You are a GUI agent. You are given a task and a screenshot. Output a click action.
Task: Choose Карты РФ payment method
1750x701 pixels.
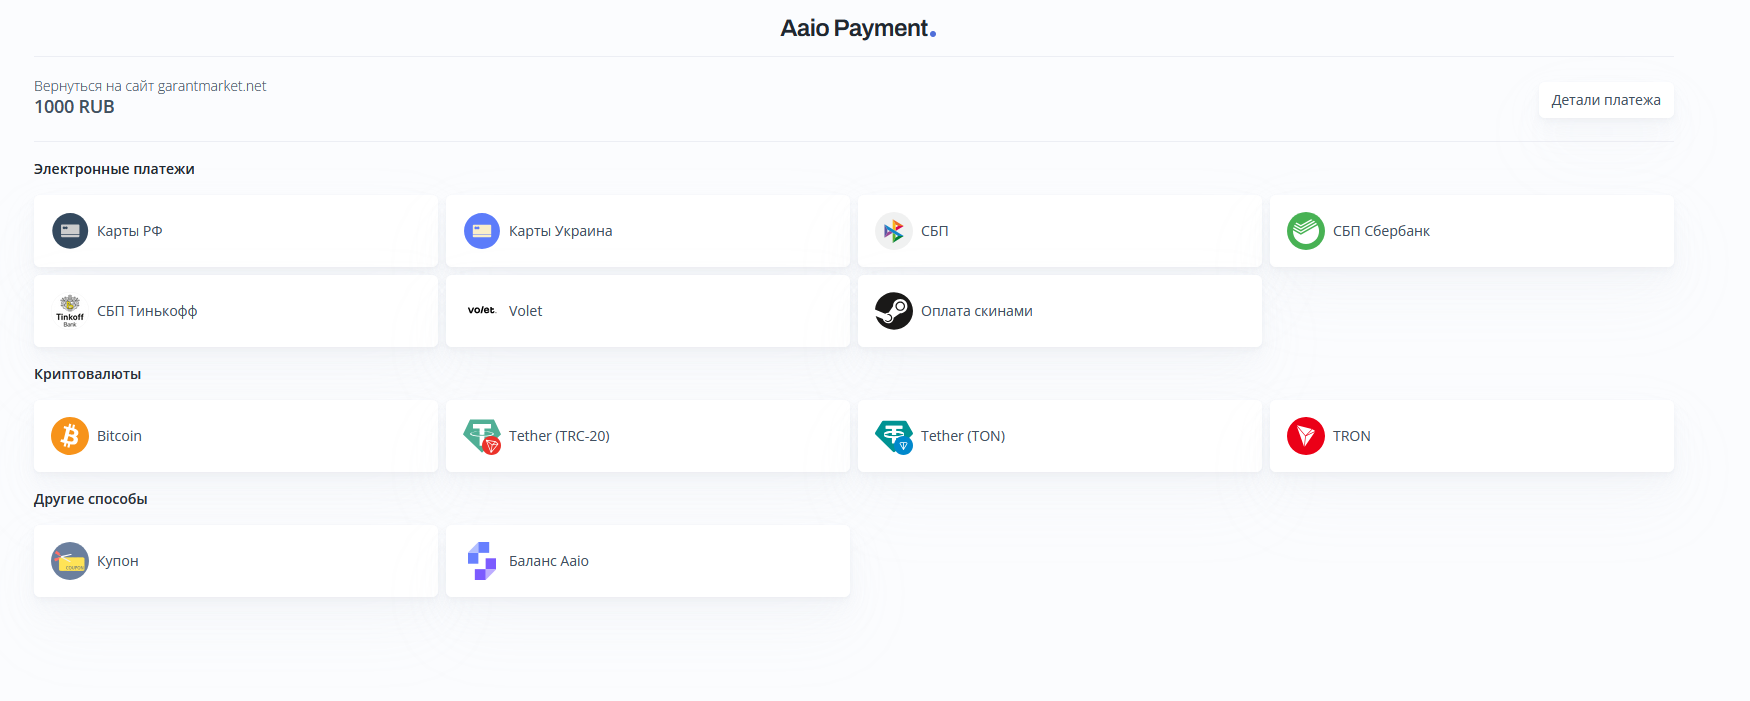pyautogui.click(x=236, y=231)
